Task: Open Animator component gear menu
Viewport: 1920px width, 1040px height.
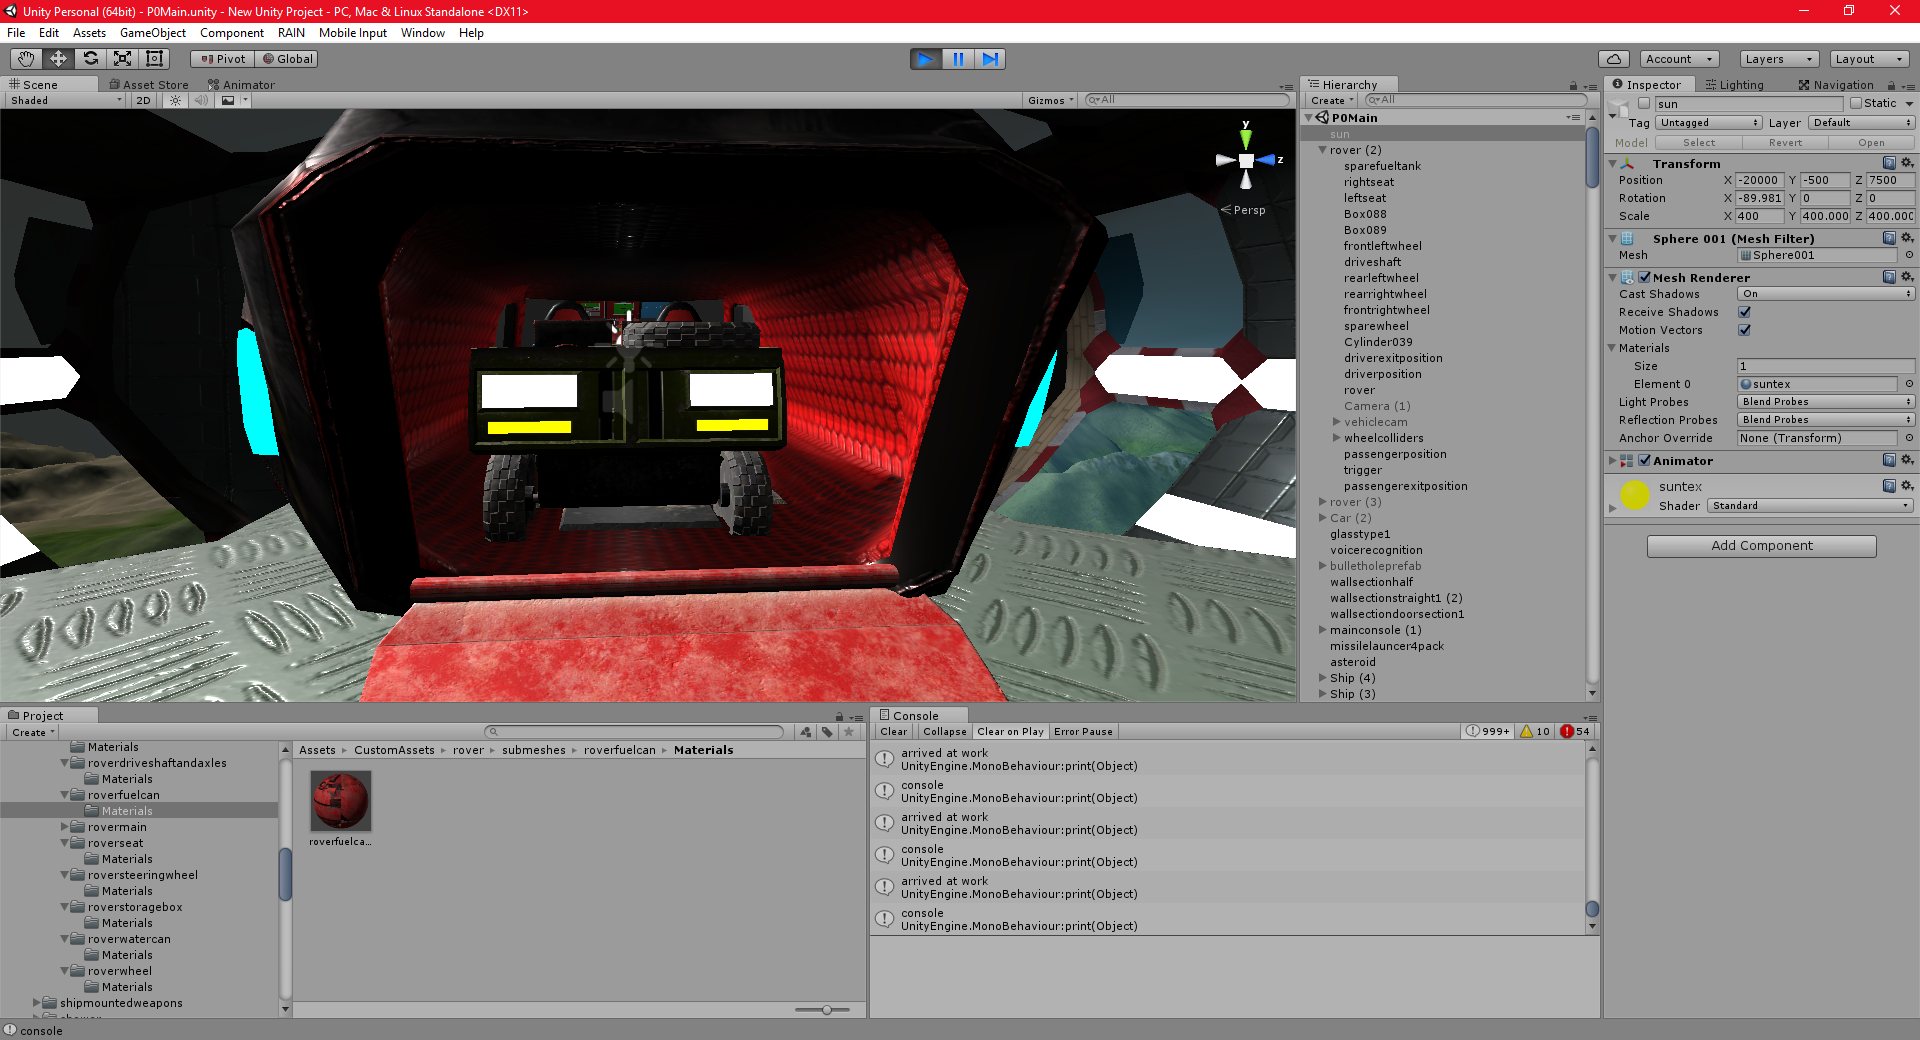Action: pos(1907,460)
